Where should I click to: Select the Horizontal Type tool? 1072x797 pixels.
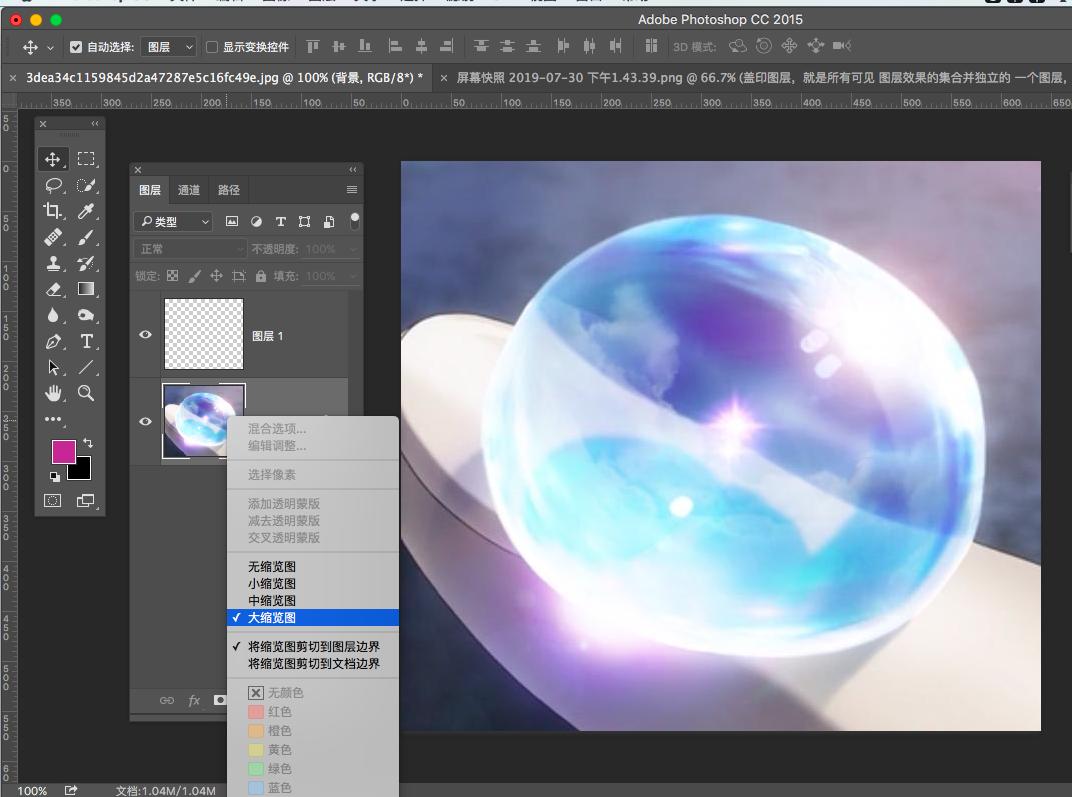87,341
